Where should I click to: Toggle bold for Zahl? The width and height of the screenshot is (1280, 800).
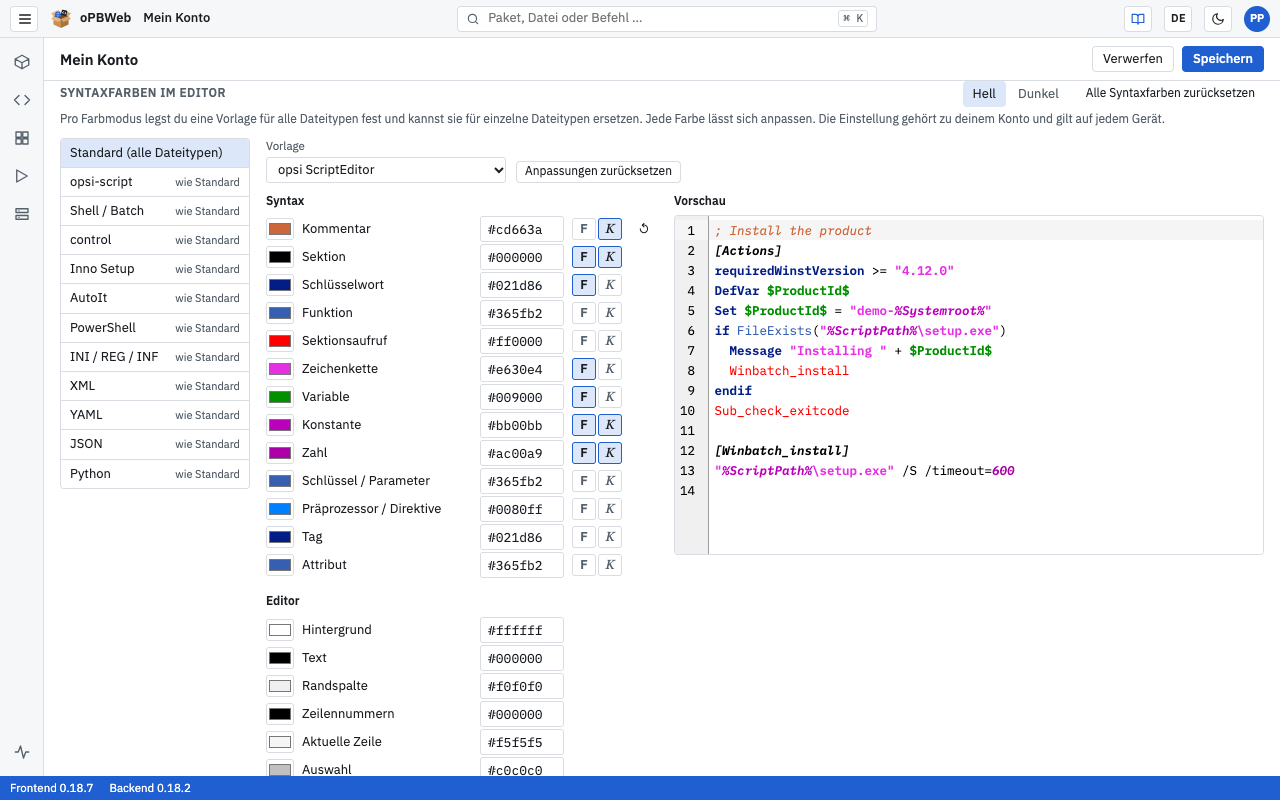click(x=583, y=453)
